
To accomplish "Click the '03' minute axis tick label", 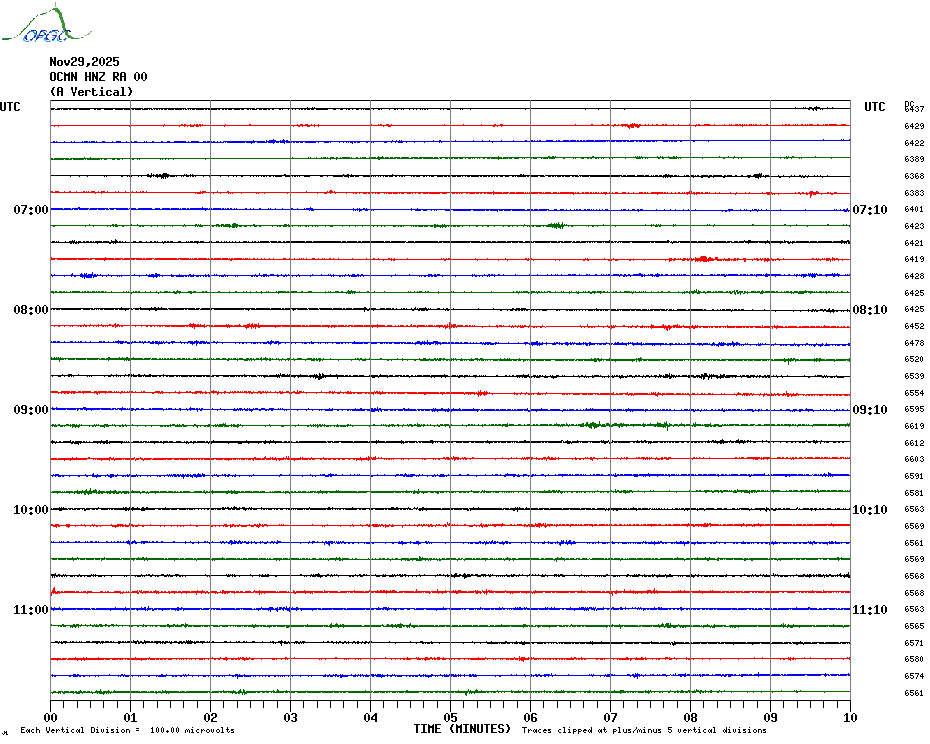I will click(x=291, y=717).
